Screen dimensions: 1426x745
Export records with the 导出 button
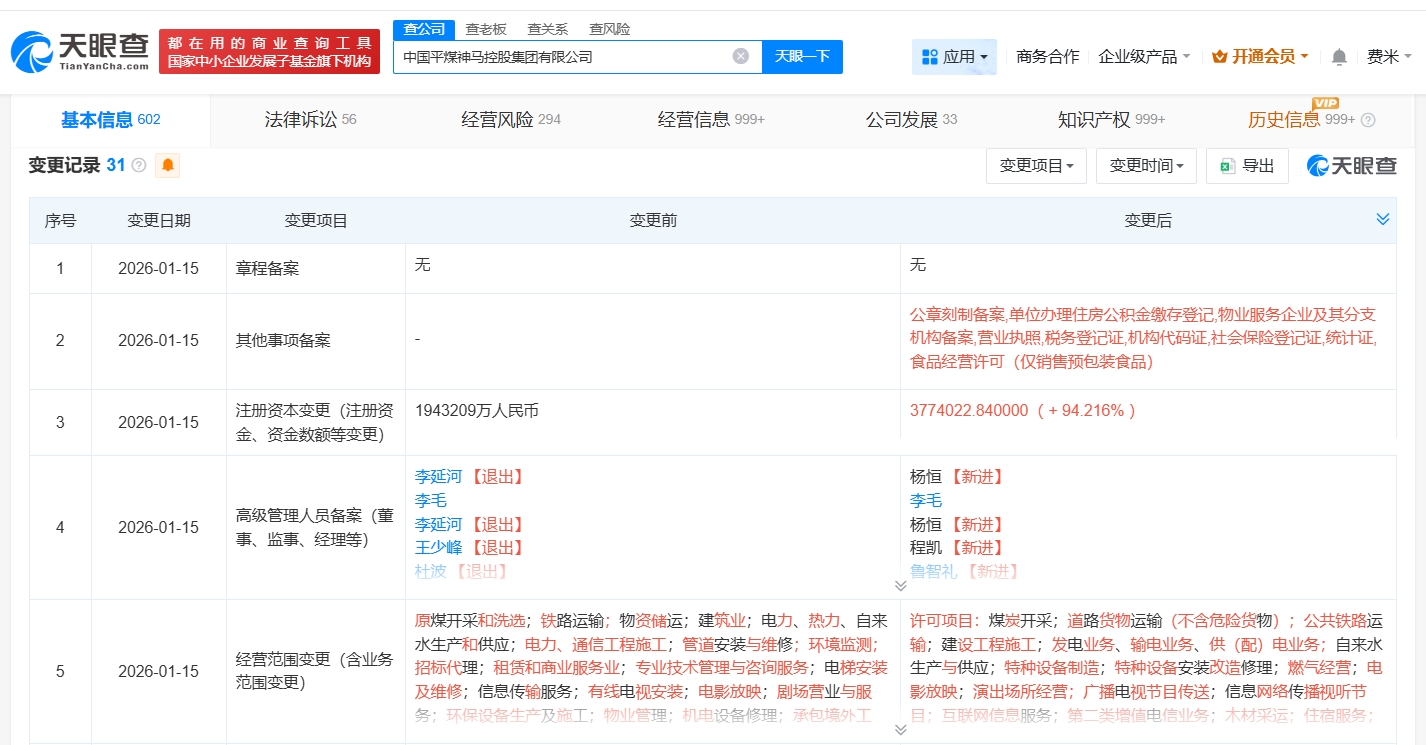click(x=1246, y=166)
